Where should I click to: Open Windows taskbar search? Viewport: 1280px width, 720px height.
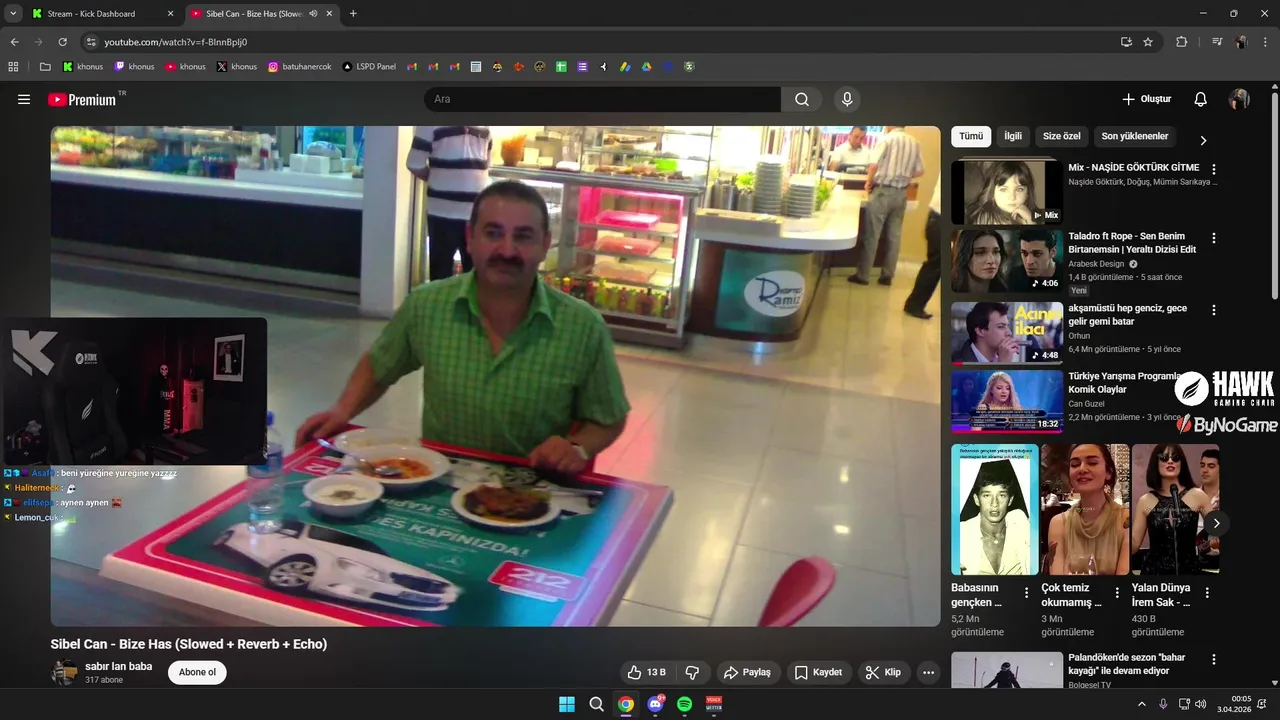[597, 704]
